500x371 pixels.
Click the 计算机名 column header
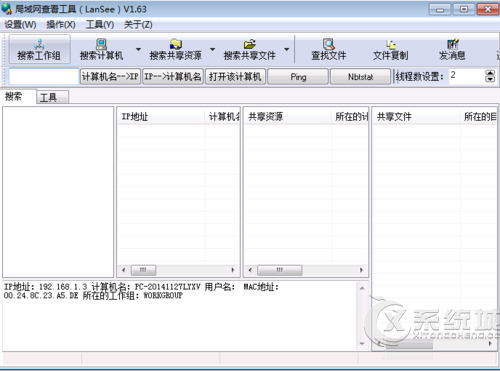[222, 116]
